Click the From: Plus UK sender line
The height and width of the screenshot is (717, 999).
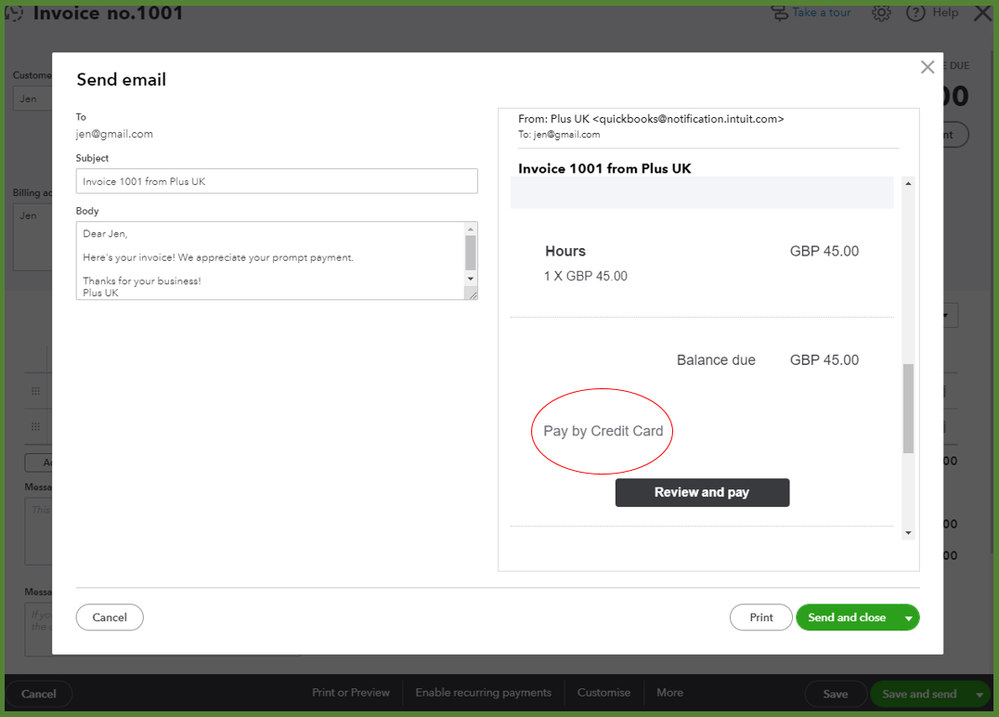650,119
